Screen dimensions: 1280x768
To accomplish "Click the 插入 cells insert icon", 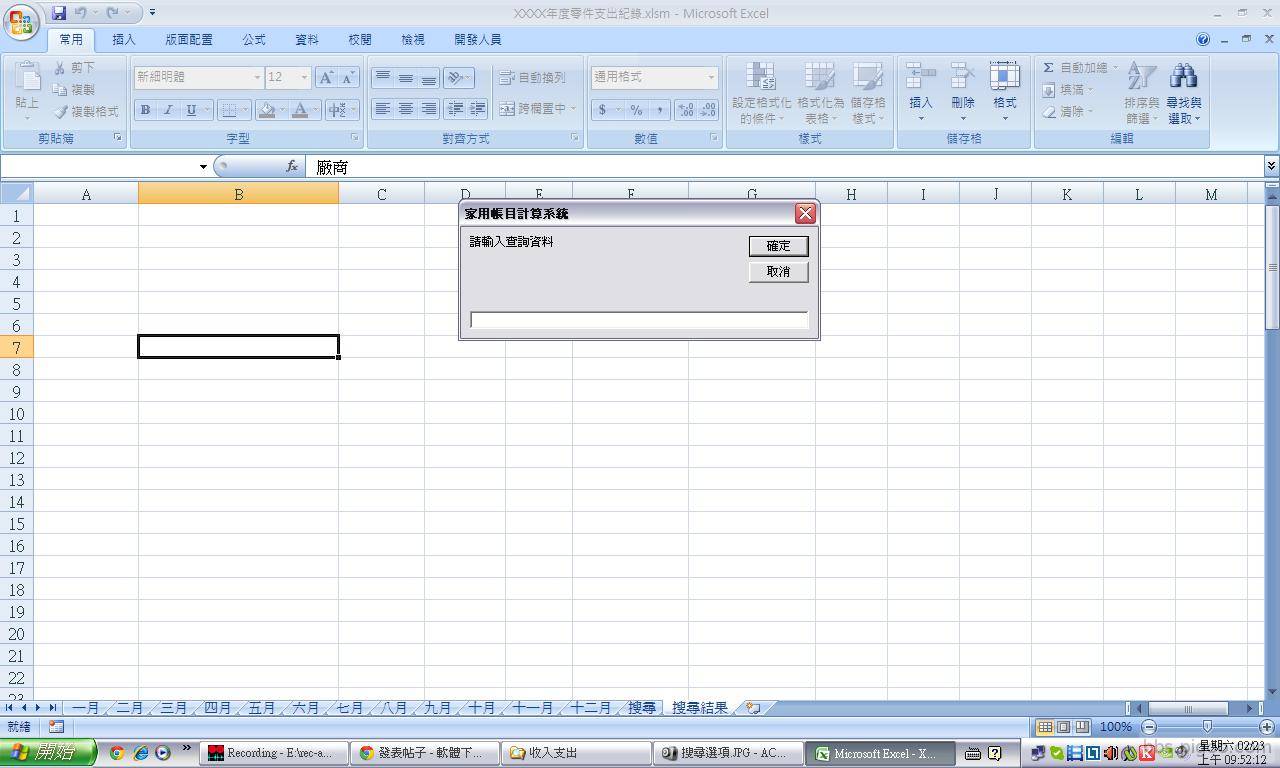I will pos(920,76).
